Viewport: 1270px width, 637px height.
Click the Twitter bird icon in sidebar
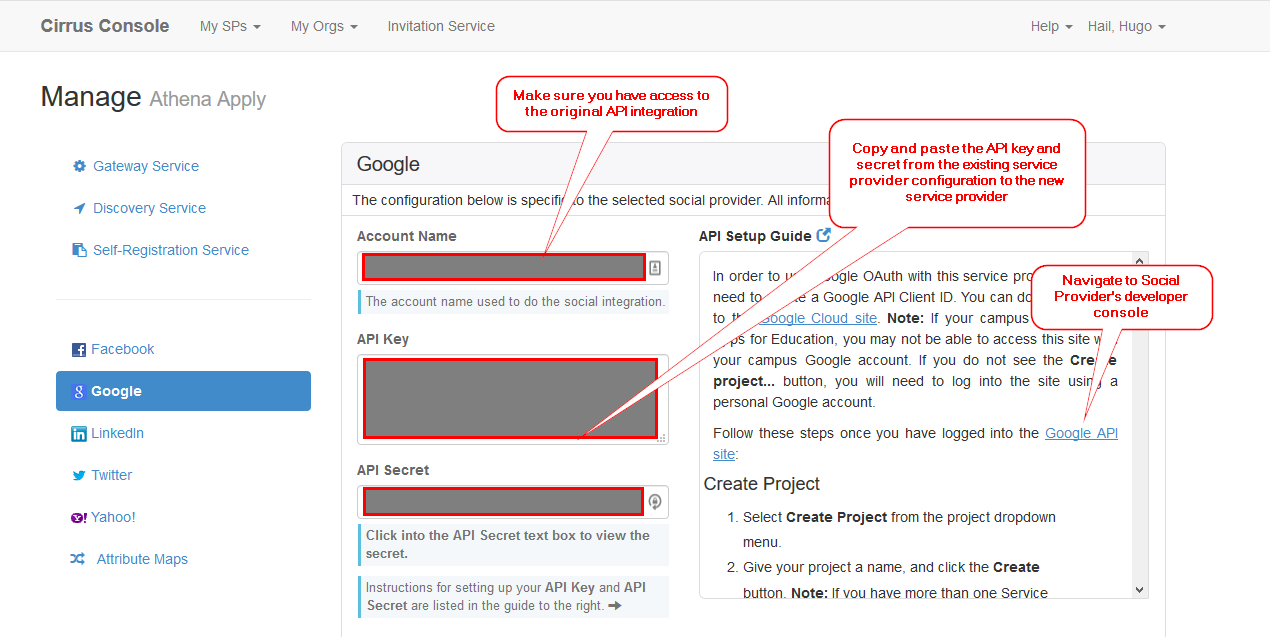pos(79,476)
